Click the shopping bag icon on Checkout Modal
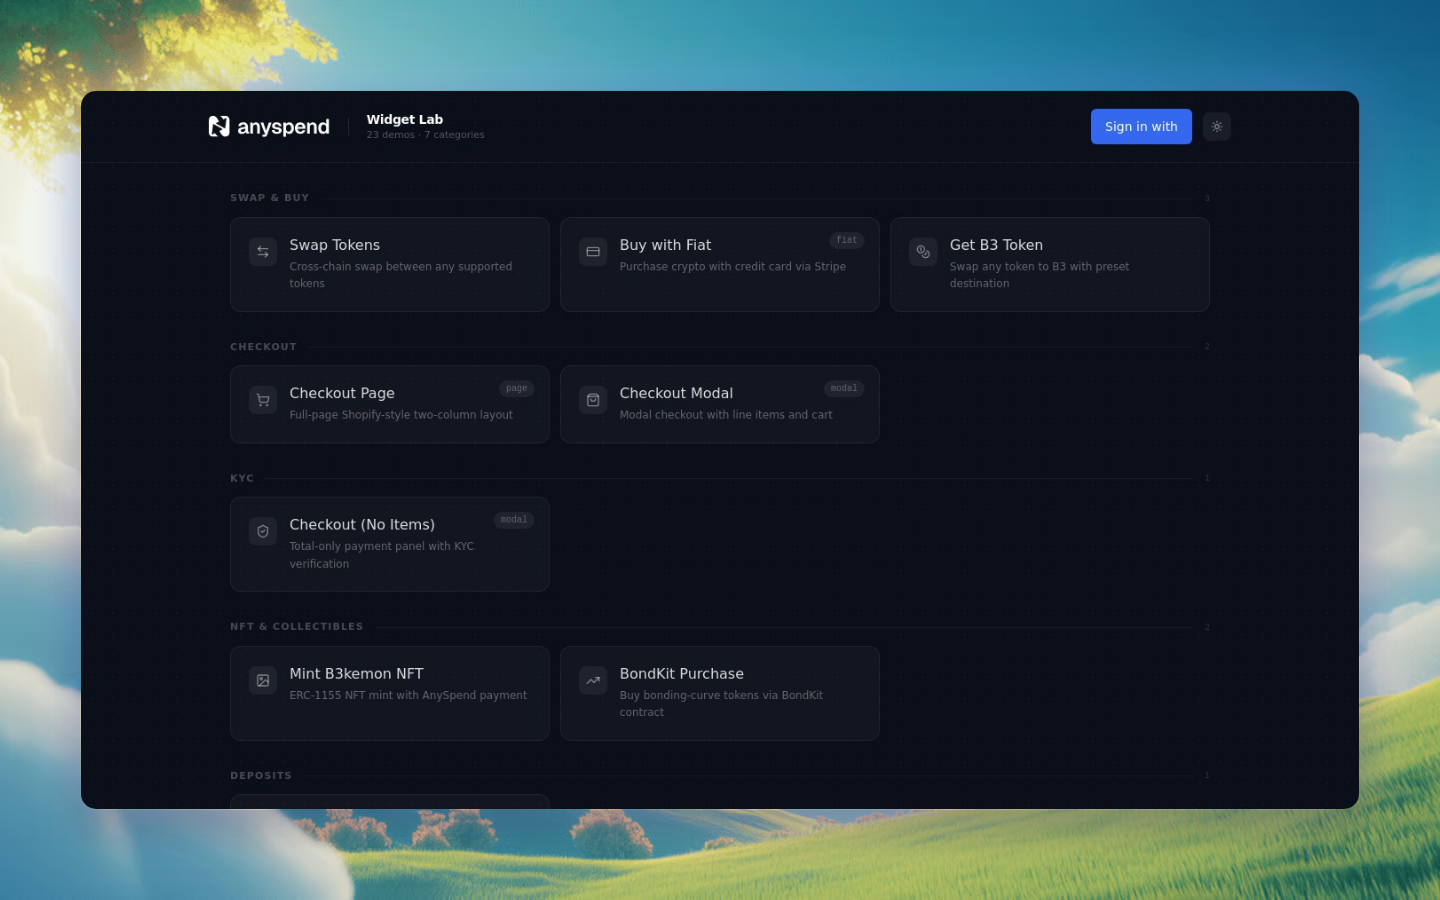This screenshot has width=1440, height=900. (593, 400)
